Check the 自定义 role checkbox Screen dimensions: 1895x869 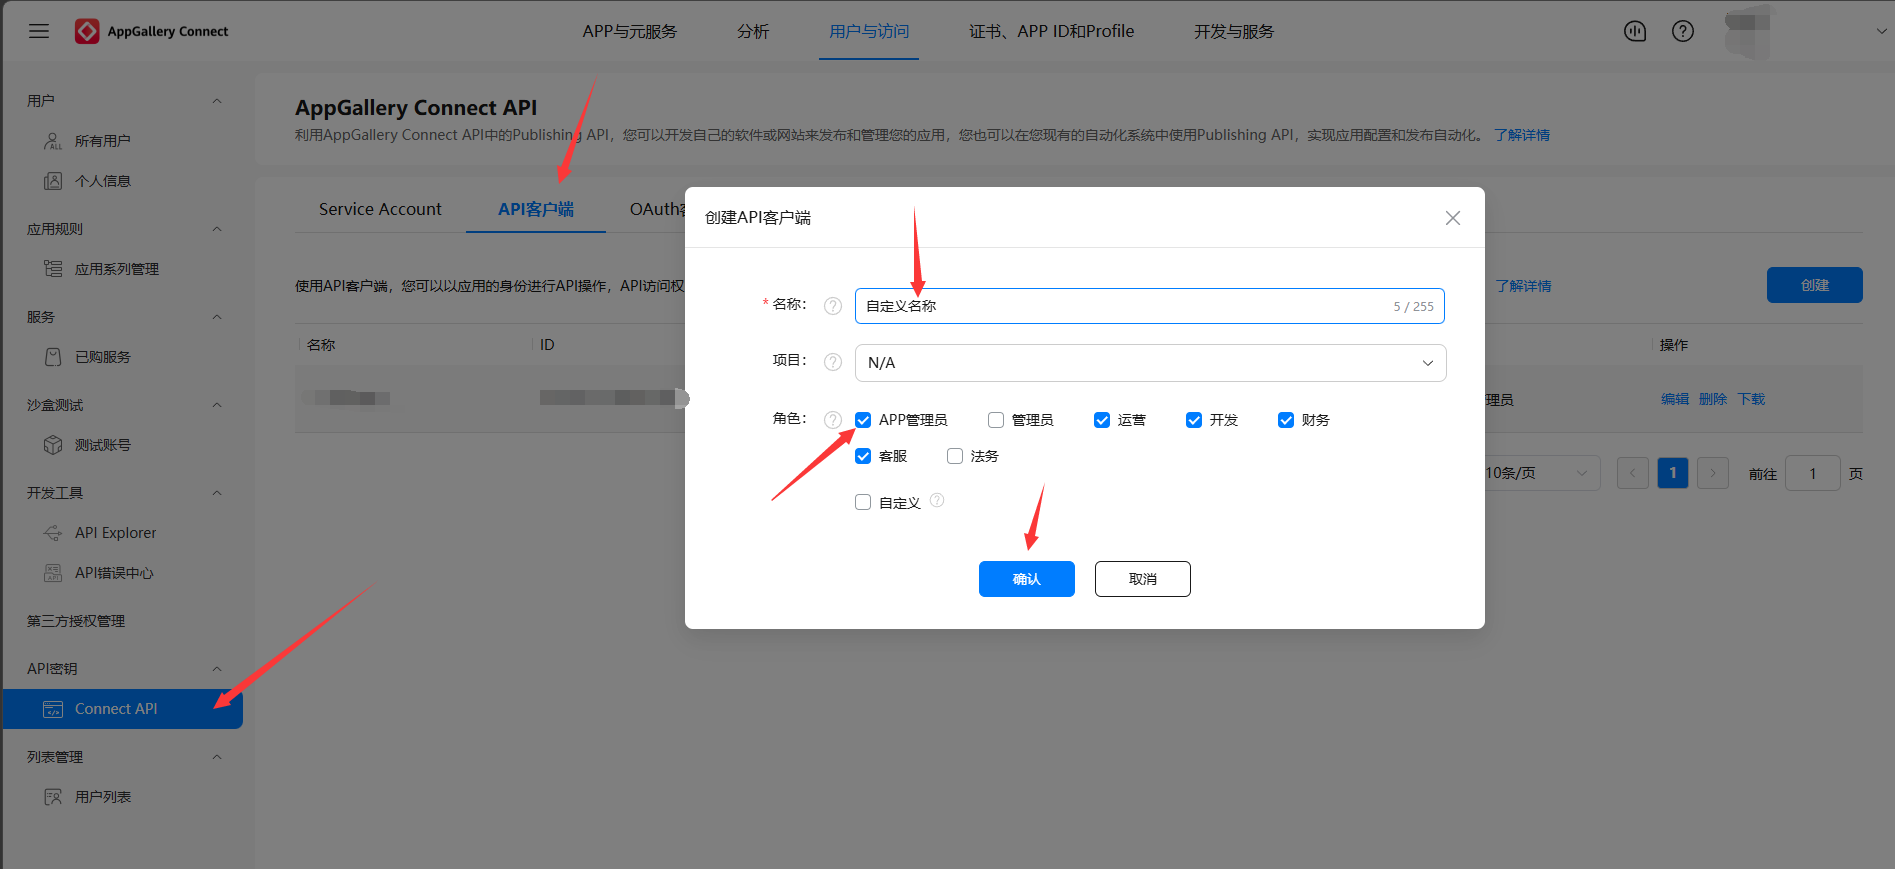pyautogui.click(x=863, y=502)
